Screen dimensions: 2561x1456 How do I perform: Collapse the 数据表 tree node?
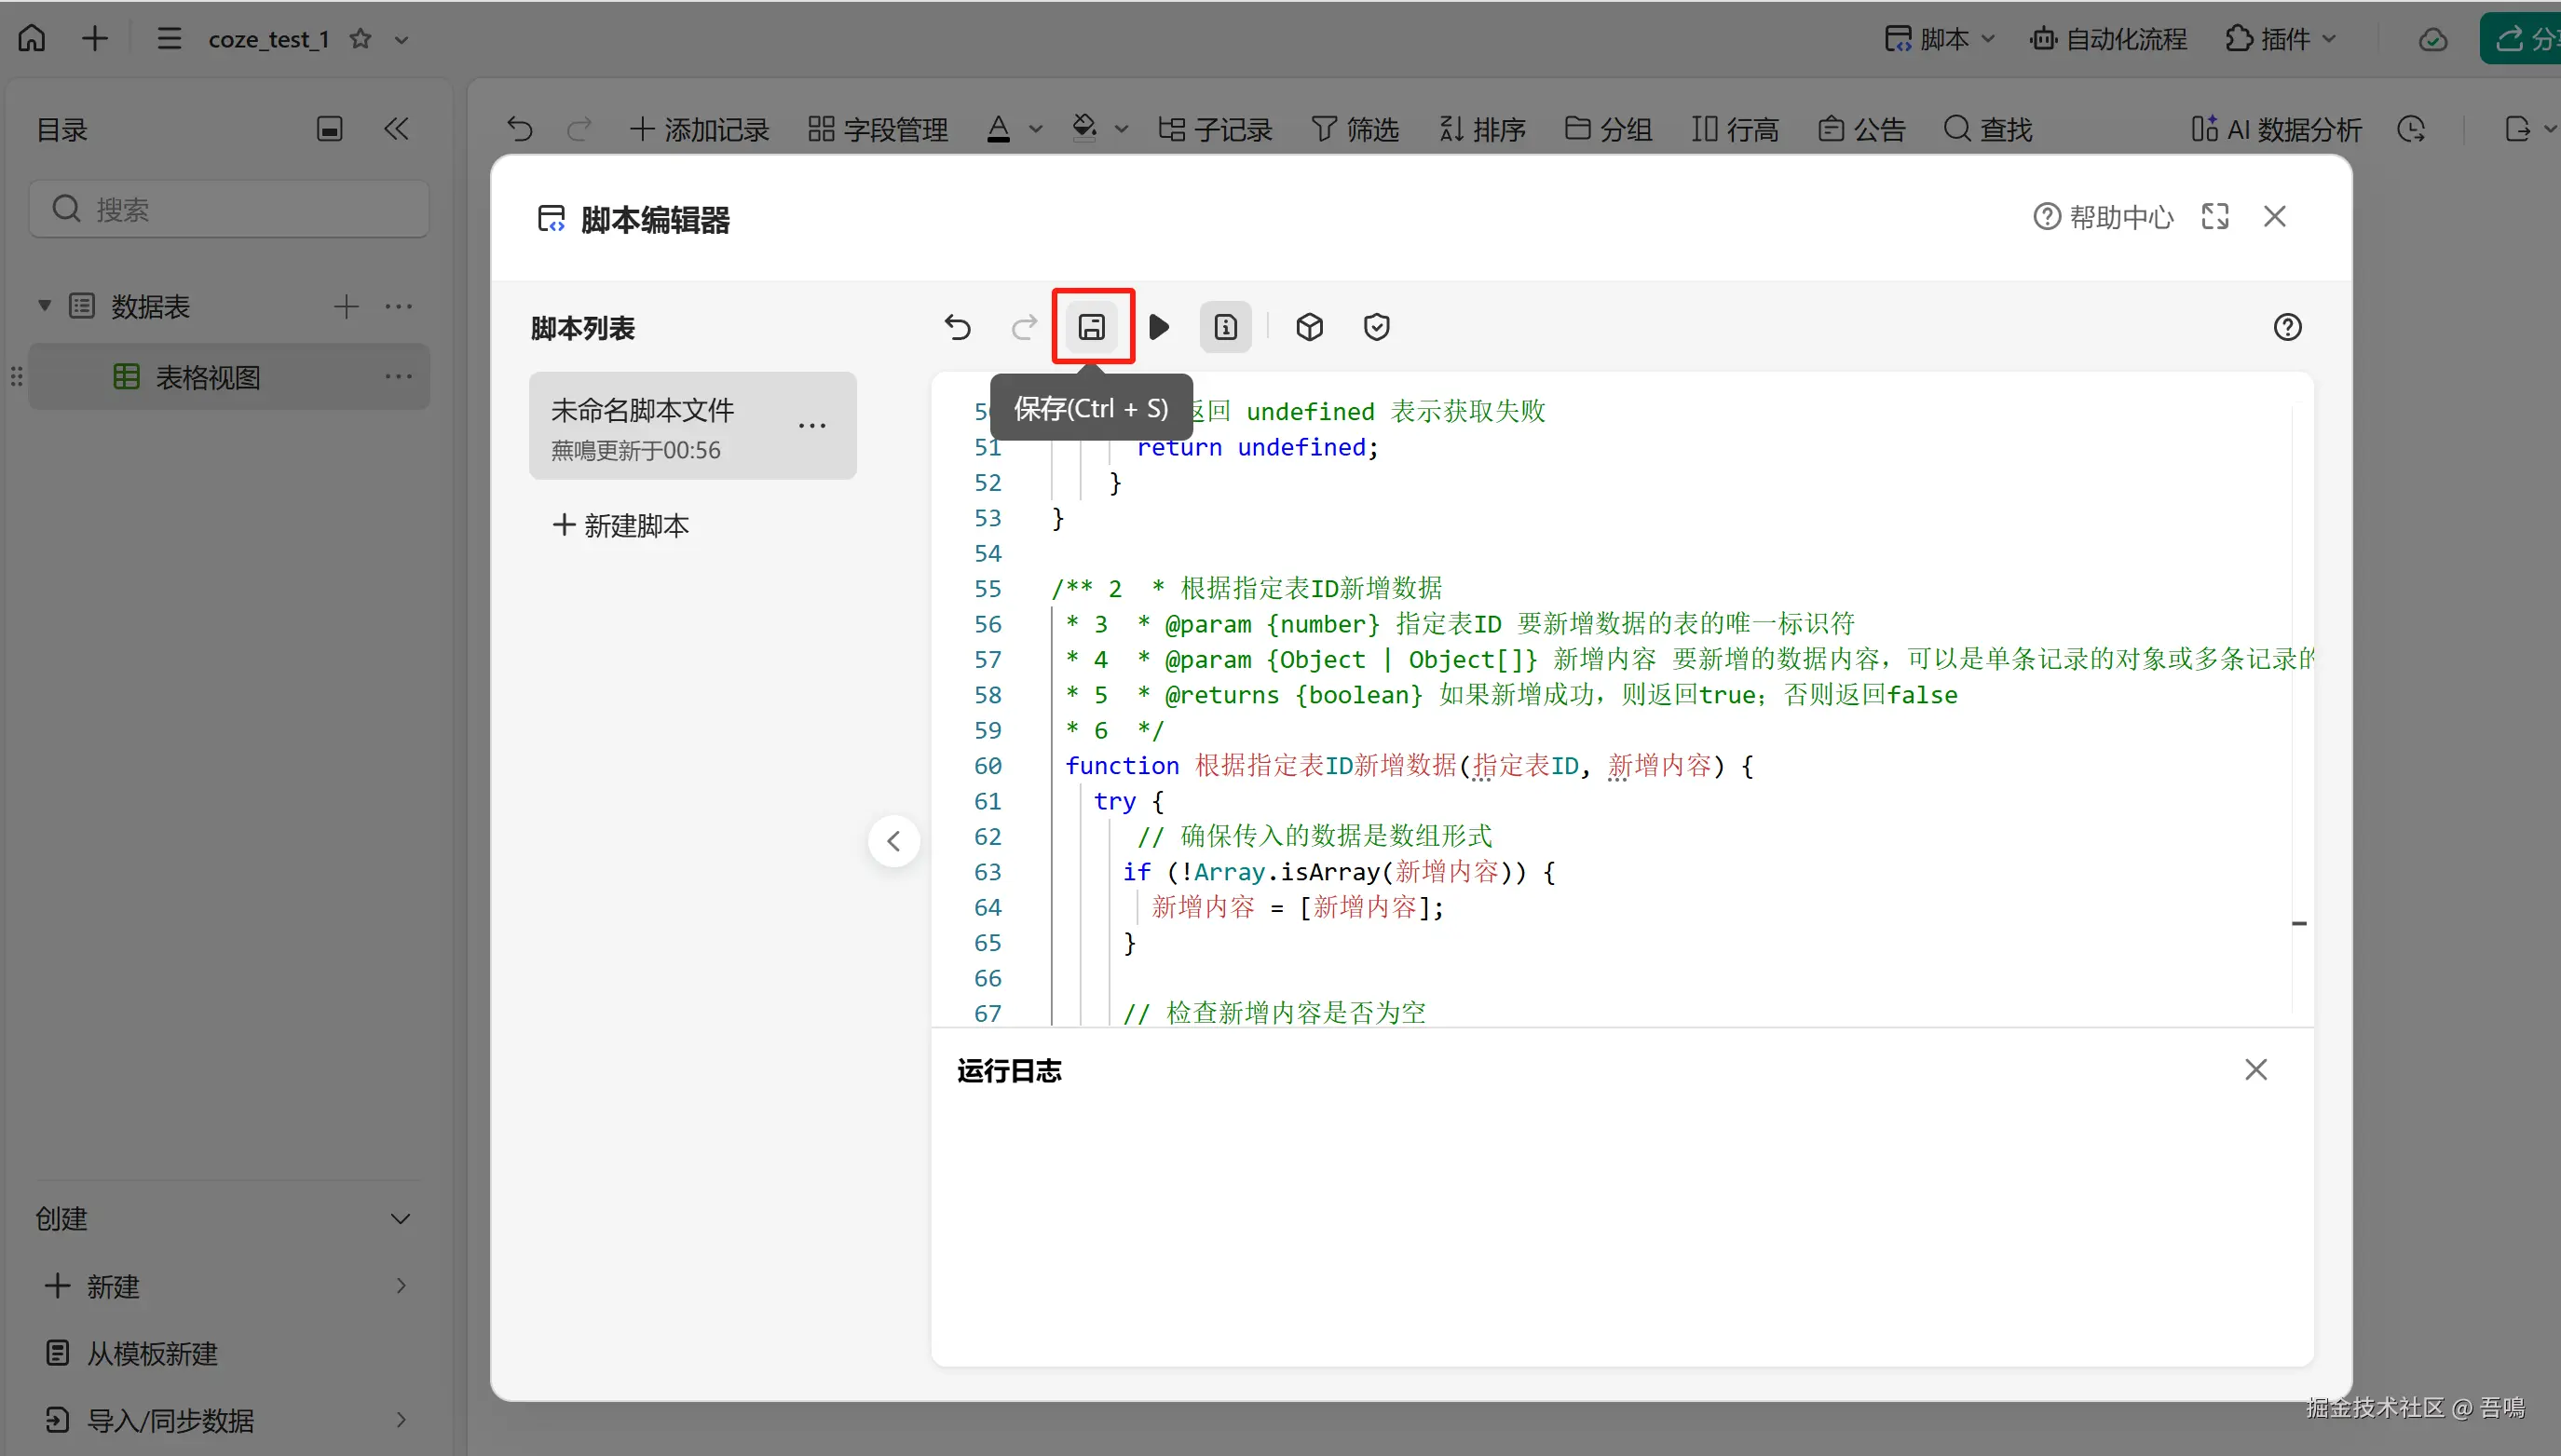[x=44, y=306]
